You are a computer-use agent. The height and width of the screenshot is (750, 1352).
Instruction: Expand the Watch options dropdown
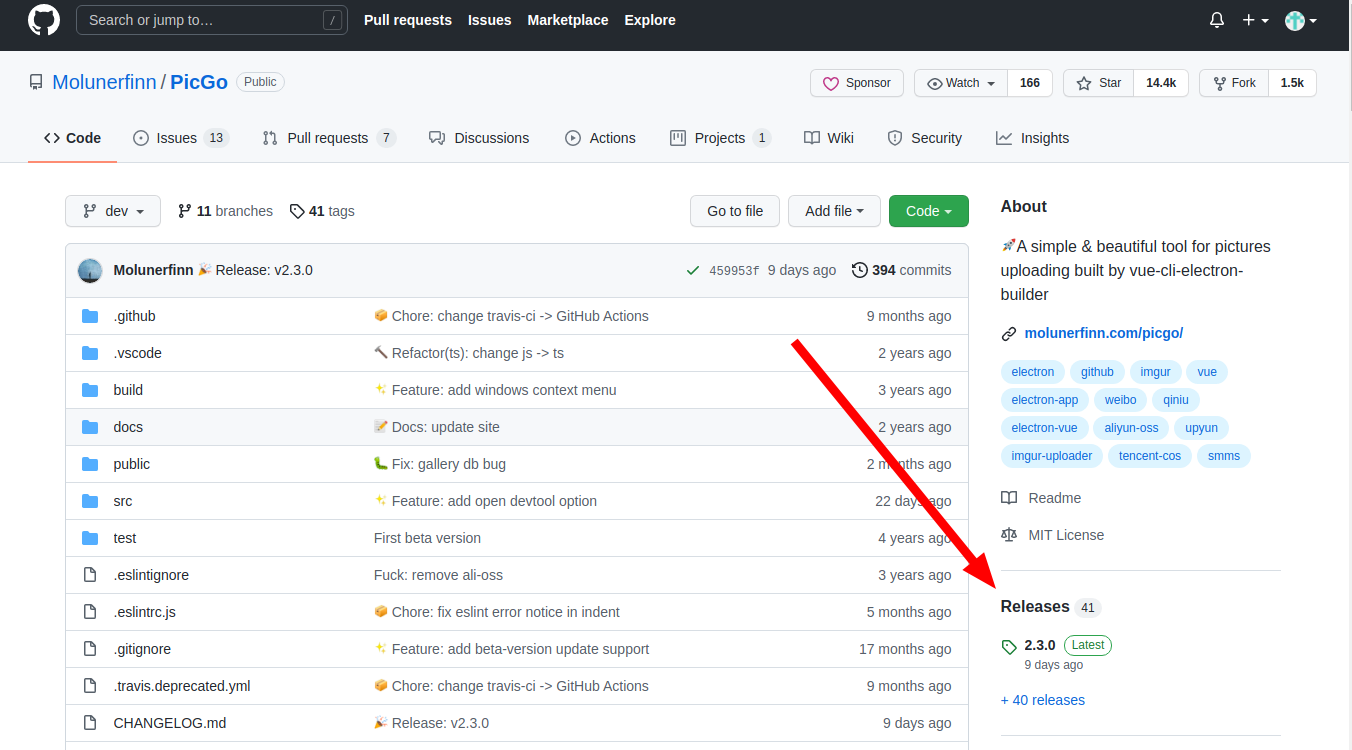click(x=961, y=83)
